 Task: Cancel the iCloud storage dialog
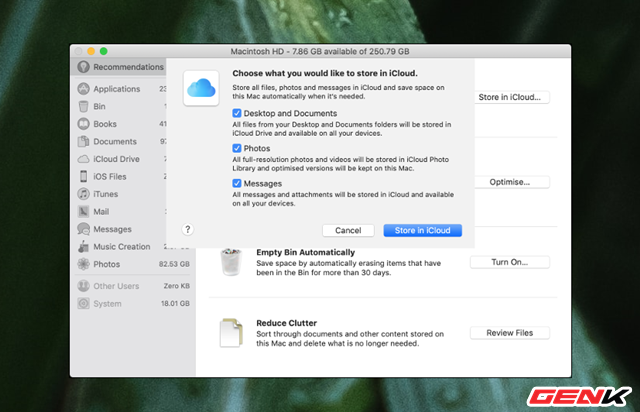(x=348, y=230)
